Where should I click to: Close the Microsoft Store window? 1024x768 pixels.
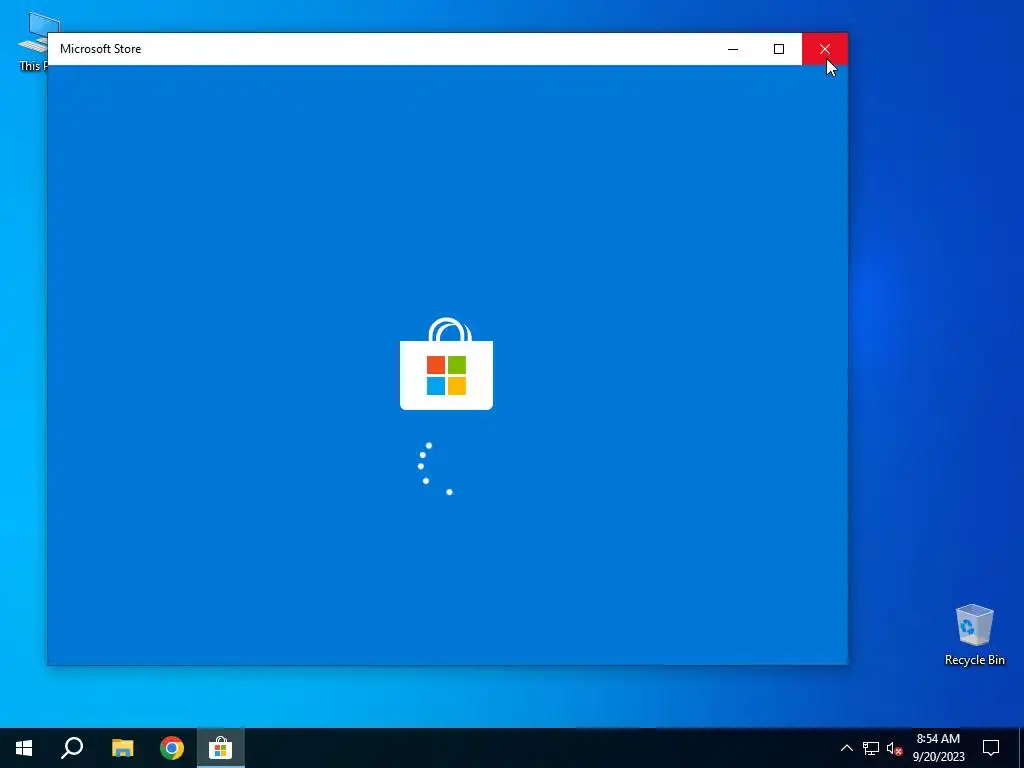click(x=825, y=49)
